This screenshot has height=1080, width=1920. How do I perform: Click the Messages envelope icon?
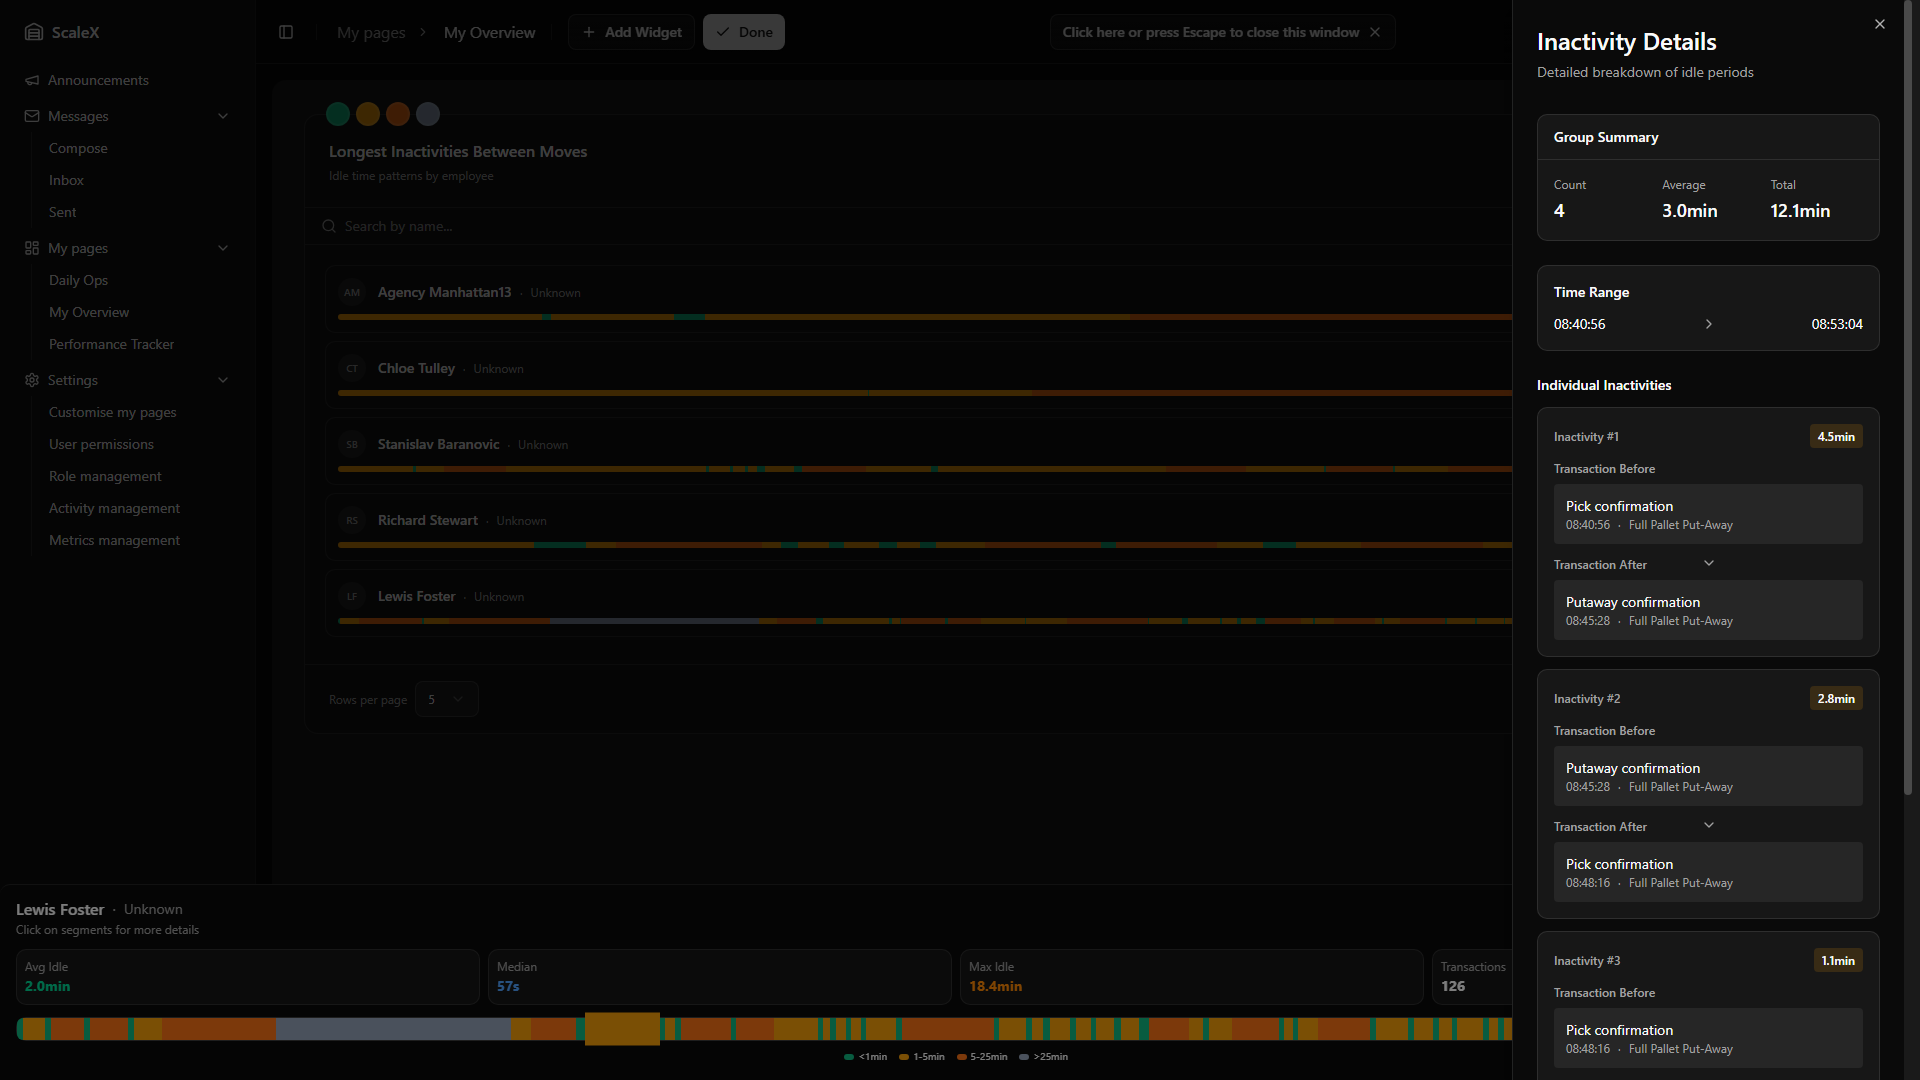[32, 116]
